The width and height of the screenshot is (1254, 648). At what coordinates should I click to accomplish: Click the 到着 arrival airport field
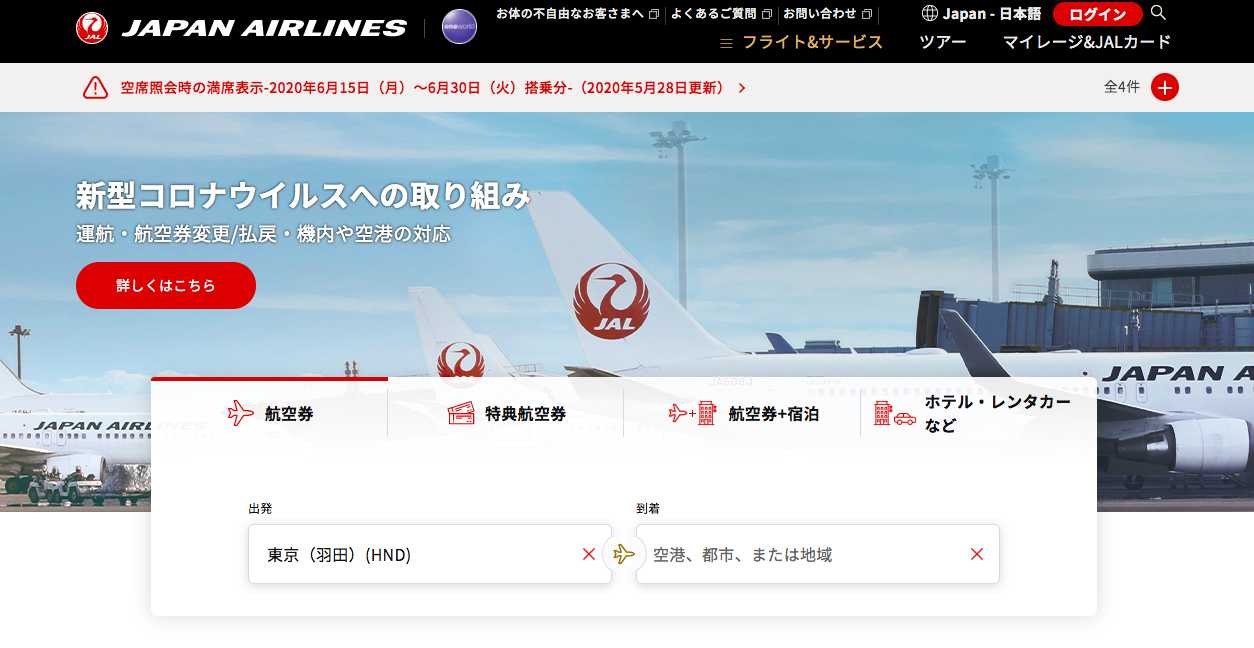tap(818, 554)
